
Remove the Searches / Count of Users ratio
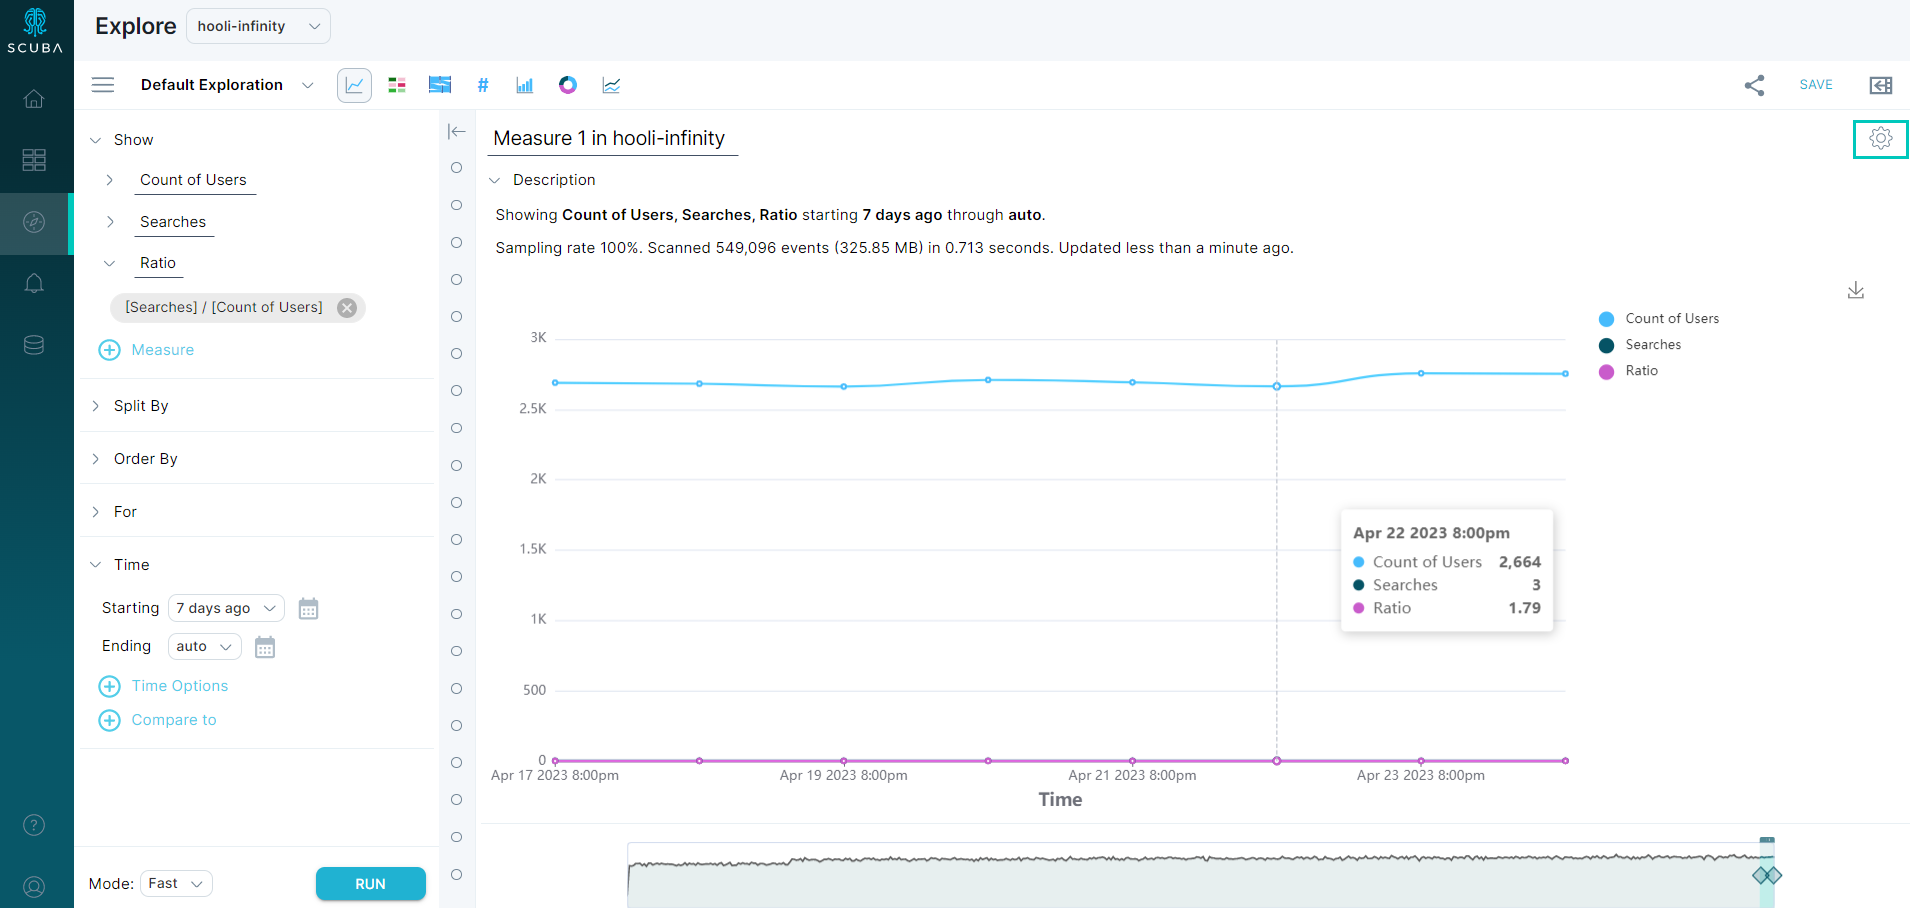click(x=347, y=308)
